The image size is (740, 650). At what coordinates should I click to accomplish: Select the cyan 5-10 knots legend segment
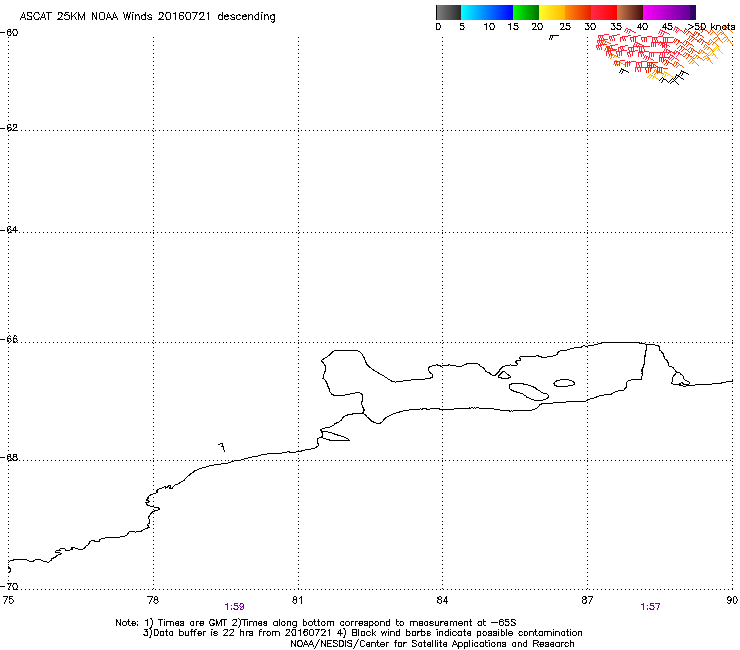point(474,12)
